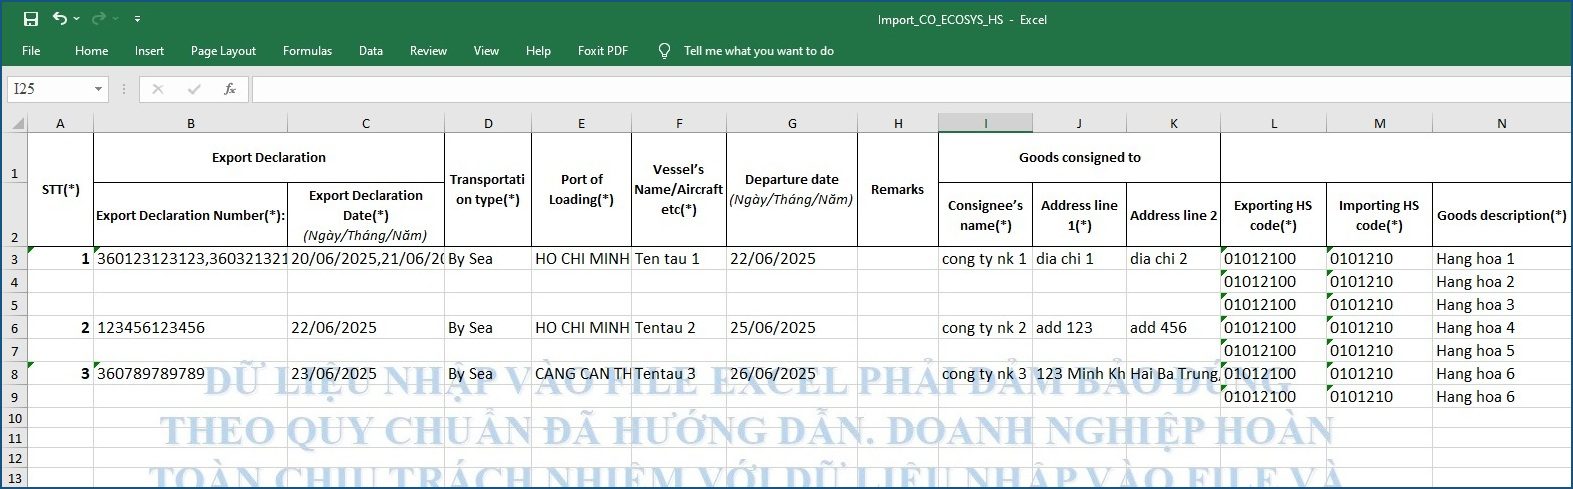The height and width of the screenshot is (489, 1573).
Task: Open the Undo history dropdown arrow
Action: (77, 19)
